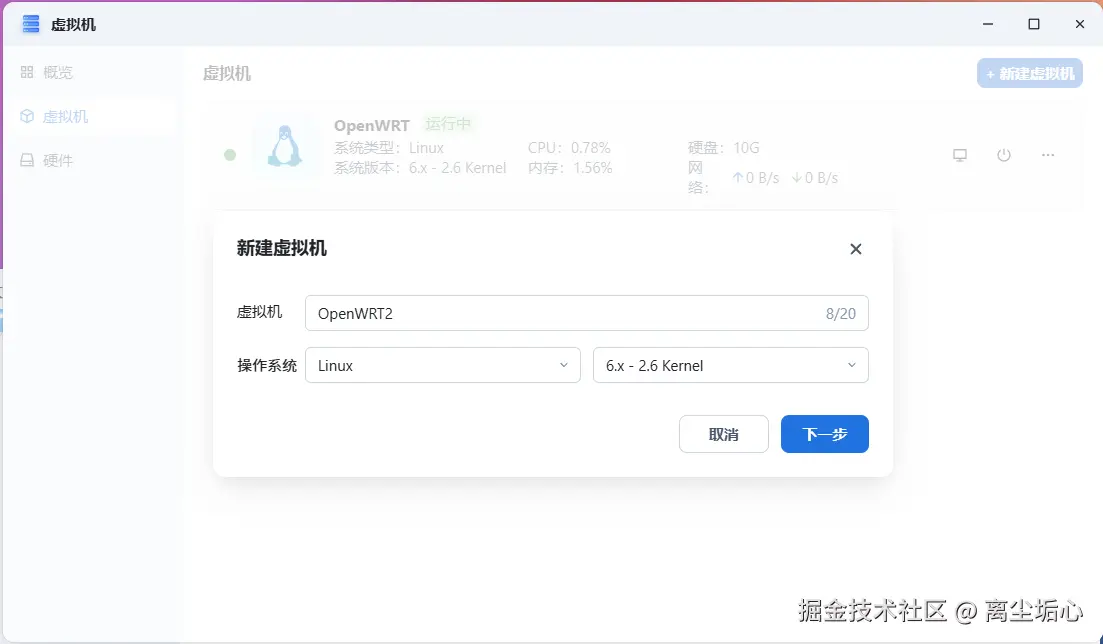
Task: Click the 8/20 character counter
Action: 841,314
